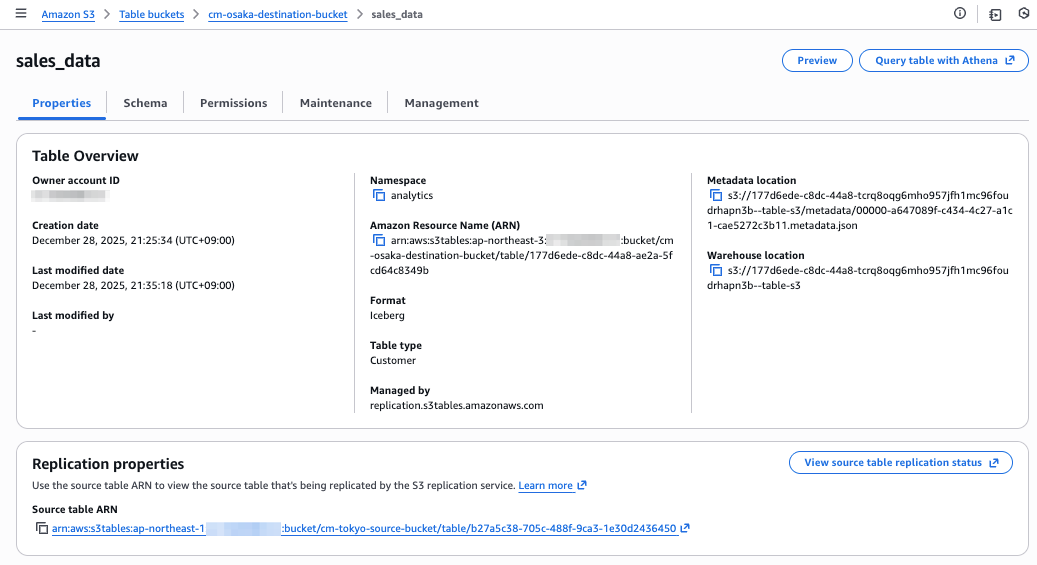Go to Table buckets breadcrumb
Viewport: 1037px width, 565px height.
pos(151,14)
